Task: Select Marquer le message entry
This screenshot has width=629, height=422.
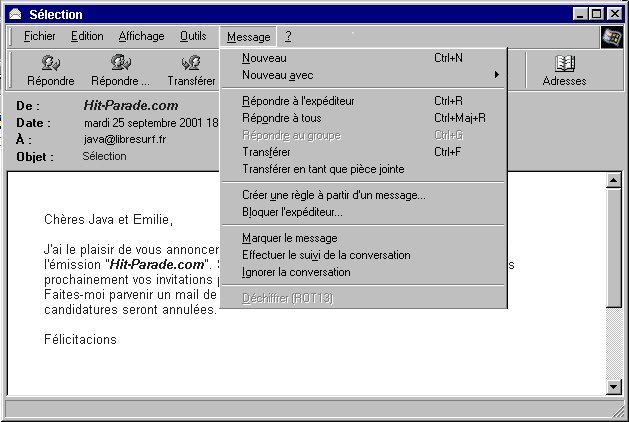Action: tap(289, 238)
